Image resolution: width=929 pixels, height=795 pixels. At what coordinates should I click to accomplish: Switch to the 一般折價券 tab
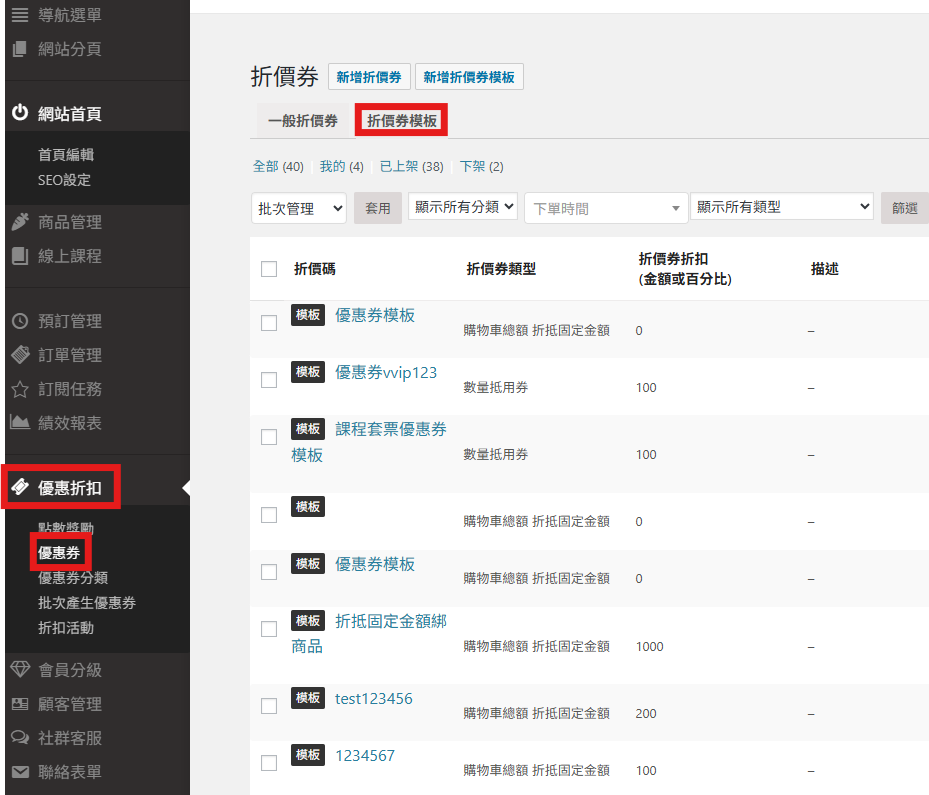pyautogui.click(x=302, y=121)
